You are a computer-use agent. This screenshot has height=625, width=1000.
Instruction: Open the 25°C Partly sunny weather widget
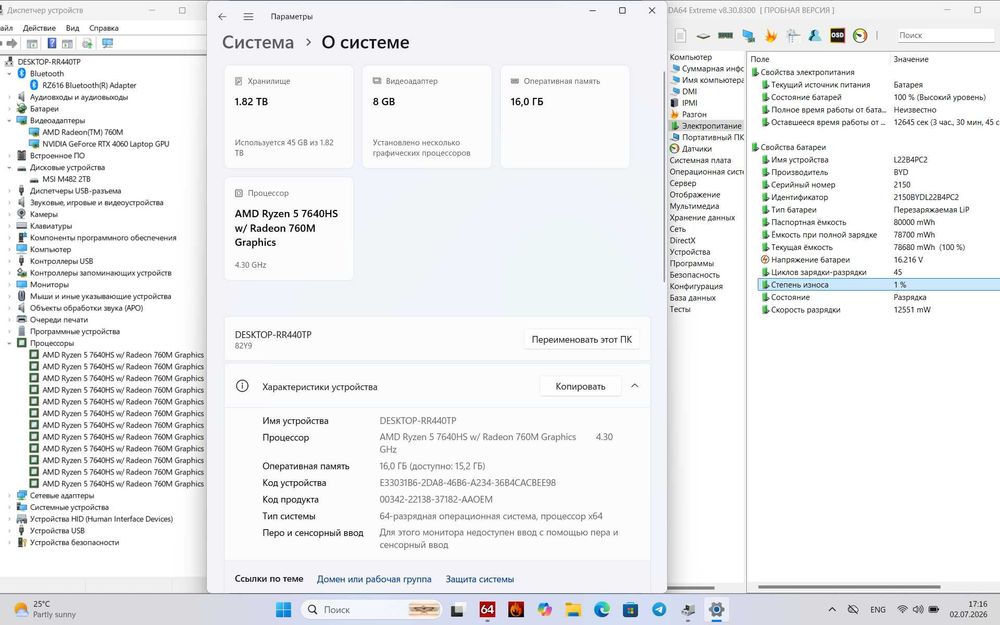tap(45, 609)
